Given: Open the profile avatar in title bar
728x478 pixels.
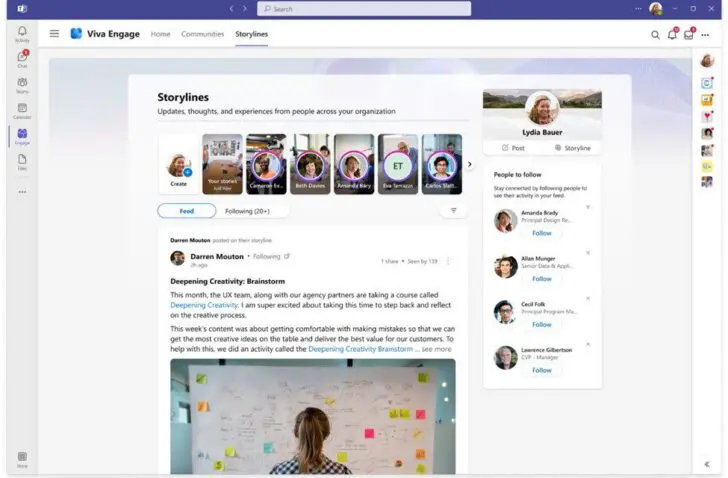Looking at the screenshot, I should [656, 8].
